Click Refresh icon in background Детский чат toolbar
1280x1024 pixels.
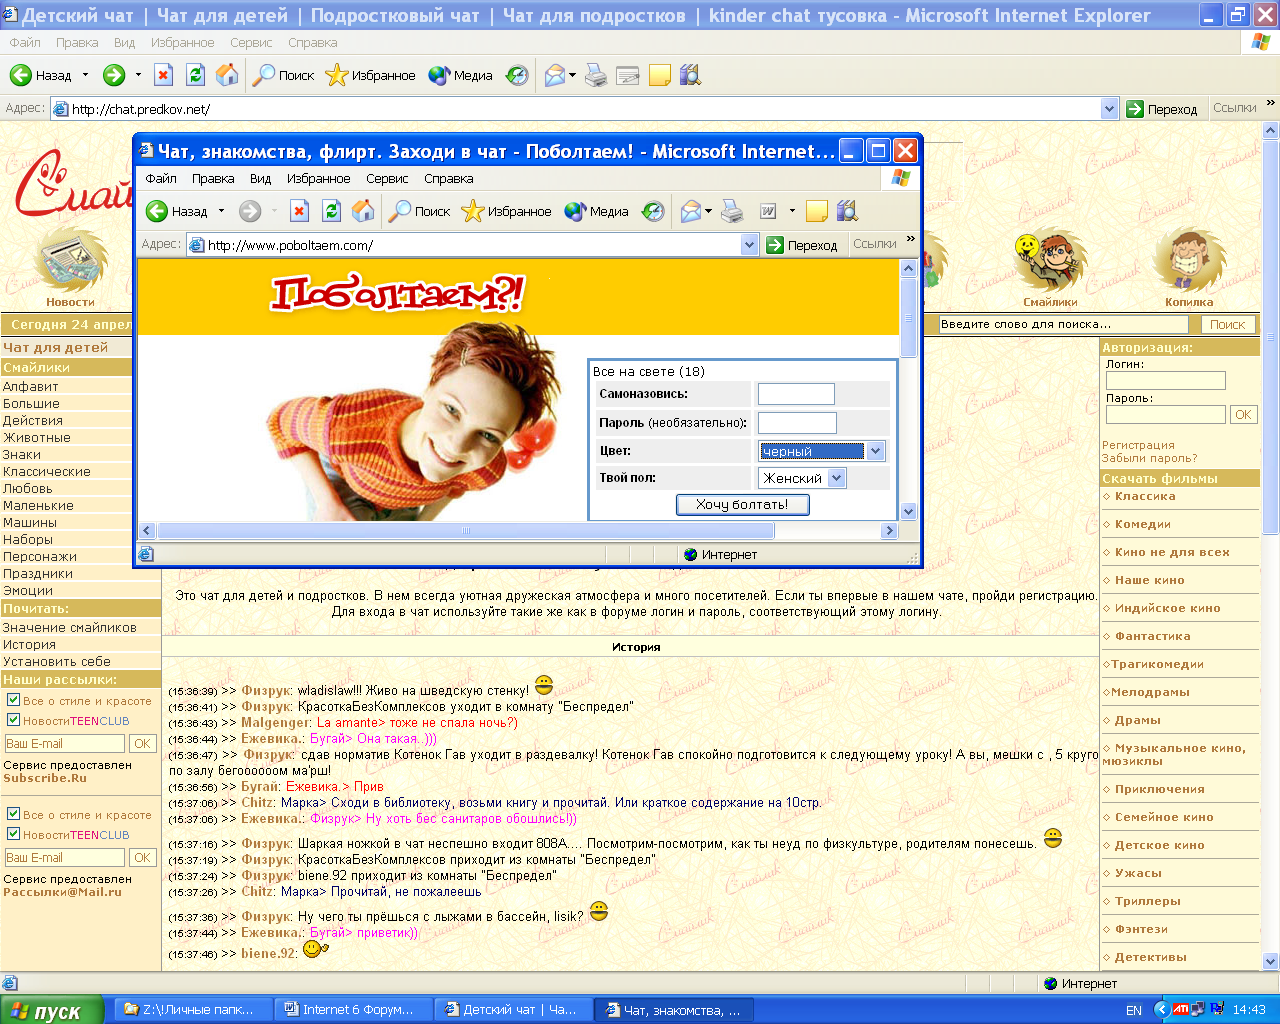pyautogui.click(x=196, y=75)
